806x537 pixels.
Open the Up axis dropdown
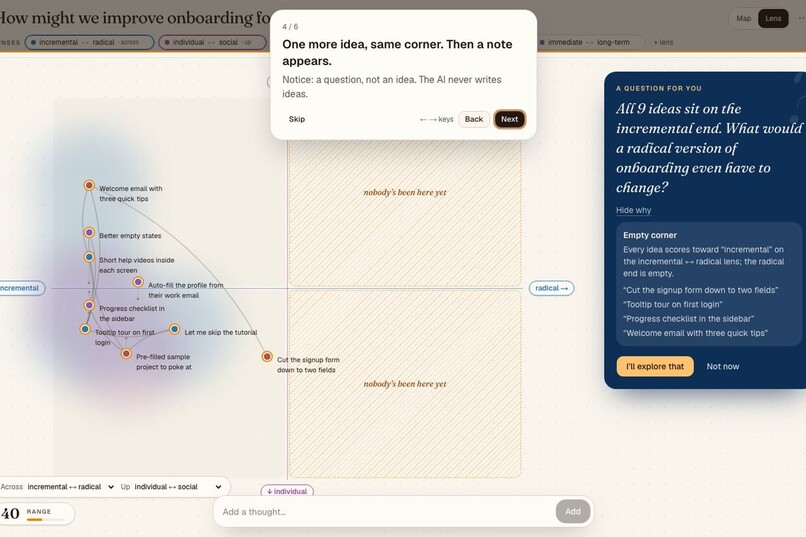tap(178, 487)
